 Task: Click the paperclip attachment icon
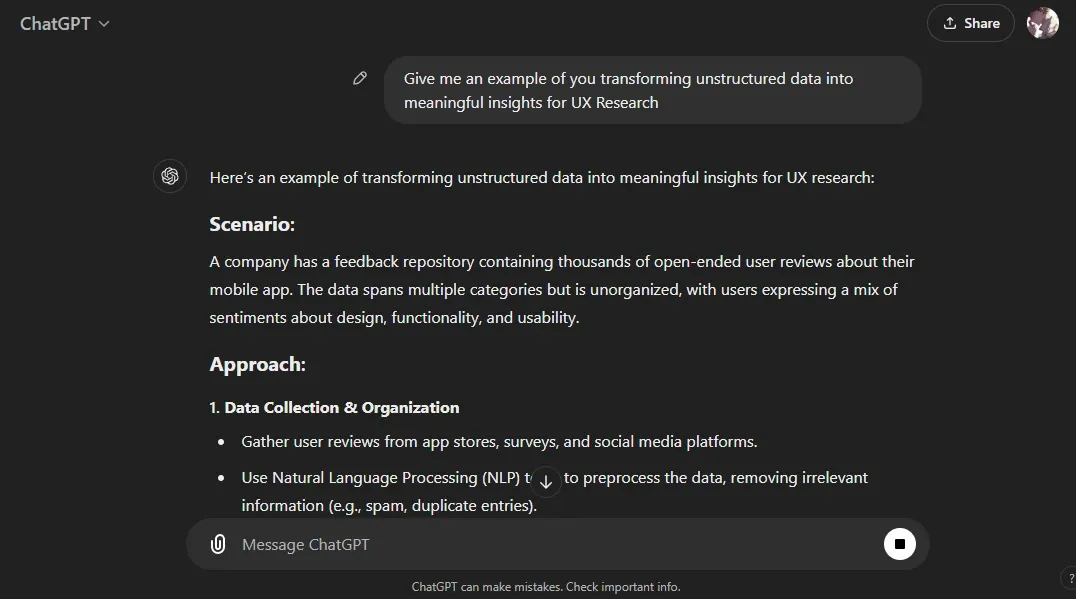tap(218, 544)
